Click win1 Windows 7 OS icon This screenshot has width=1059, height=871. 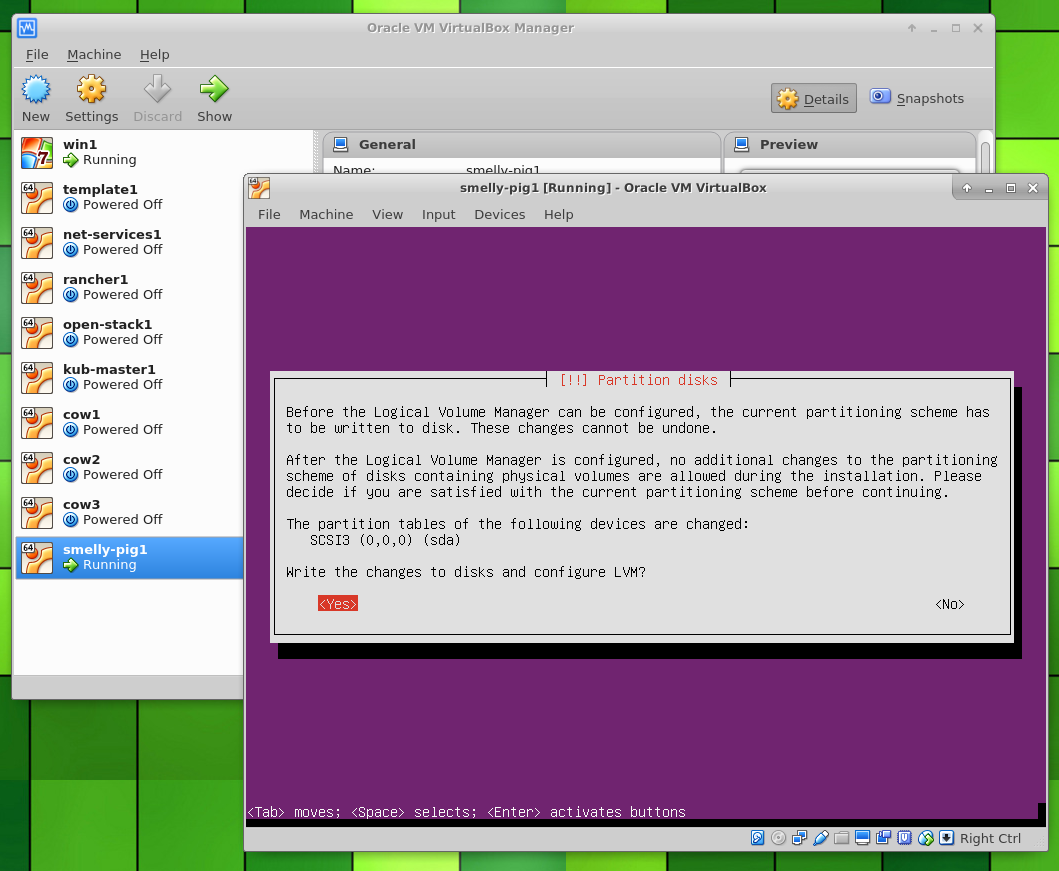coord(36,153)
